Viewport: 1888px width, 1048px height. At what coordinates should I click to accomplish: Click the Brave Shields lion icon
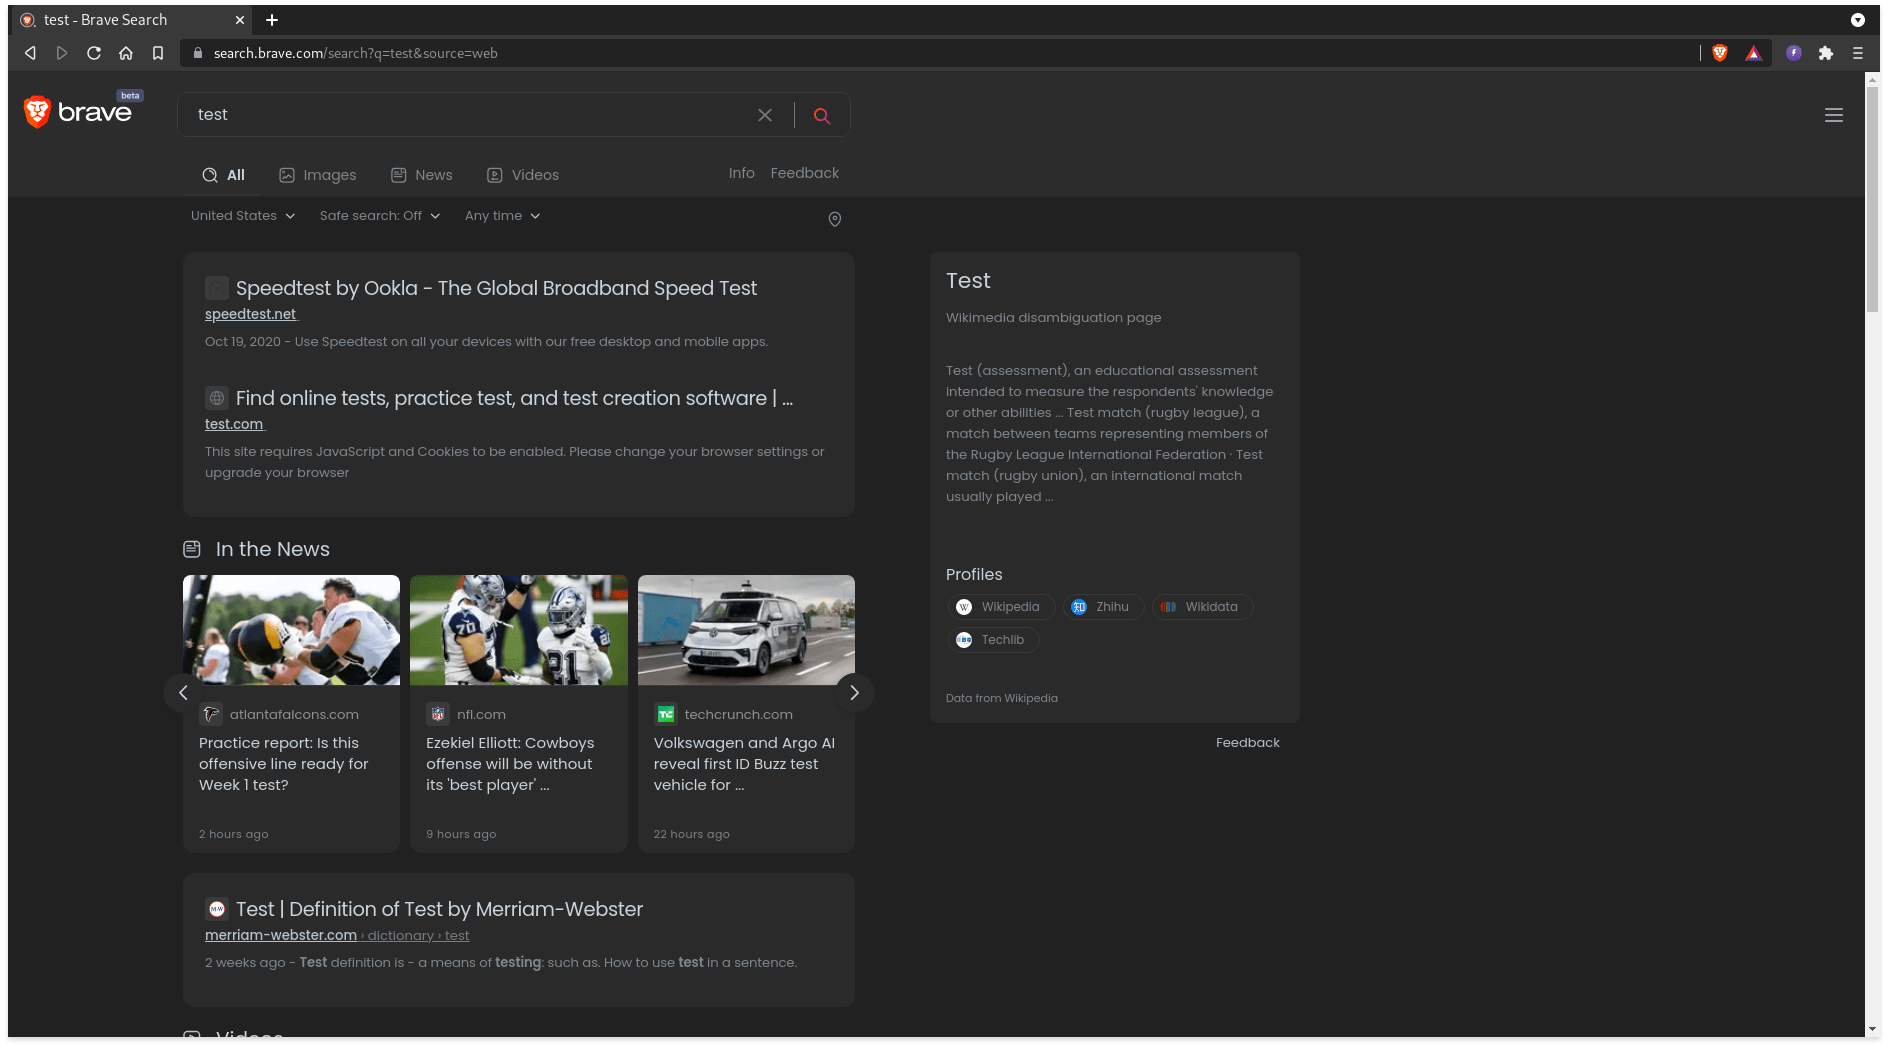point(1720,53)
